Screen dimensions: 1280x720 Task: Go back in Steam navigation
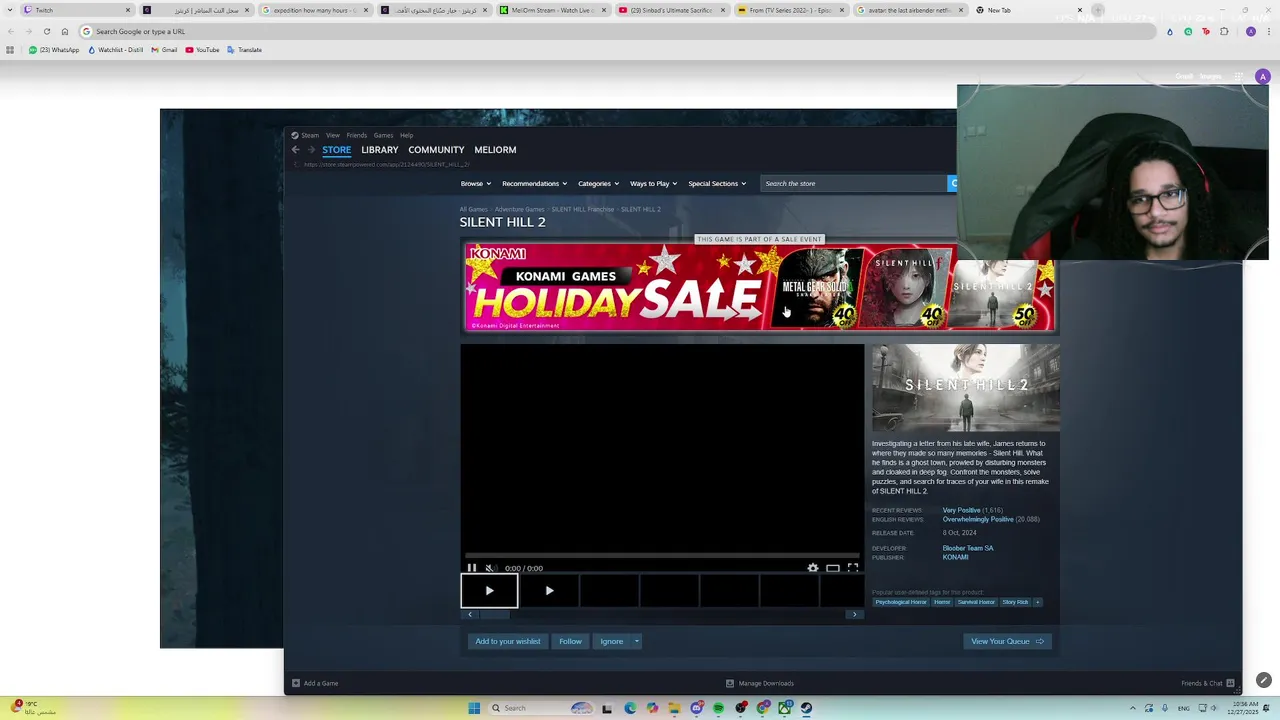click(x=295, y=150)
